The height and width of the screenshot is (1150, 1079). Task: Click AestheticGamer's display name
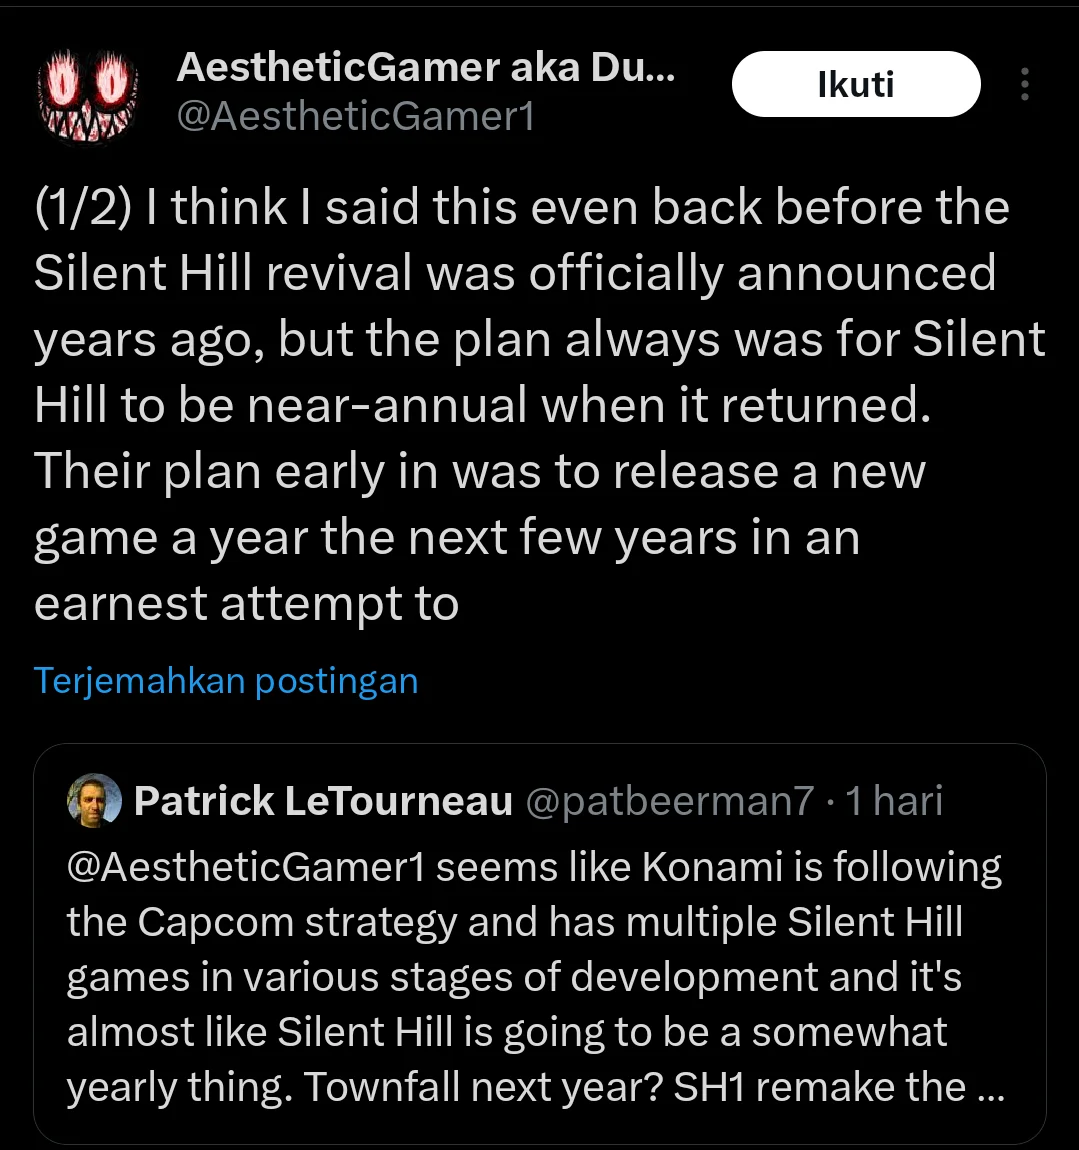425,67
